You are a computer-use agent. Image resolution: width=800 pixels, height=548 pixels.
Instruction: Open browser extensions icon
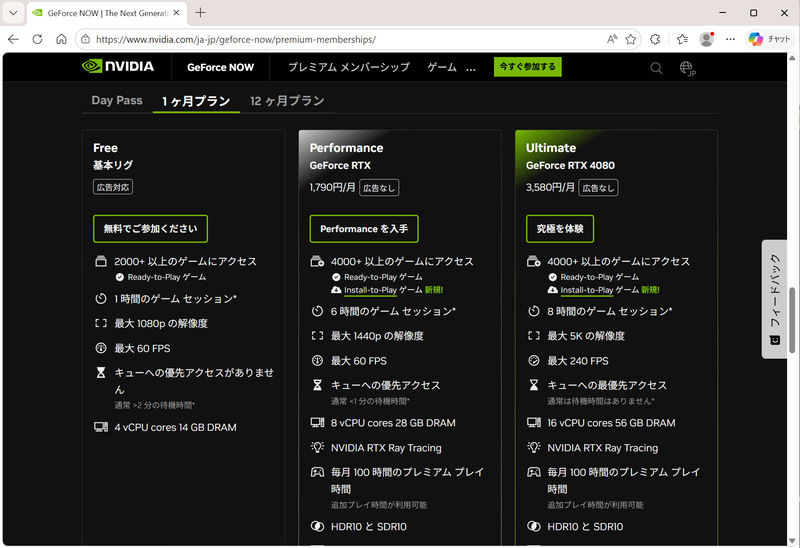pyautogui.click(x=655, y=39)
